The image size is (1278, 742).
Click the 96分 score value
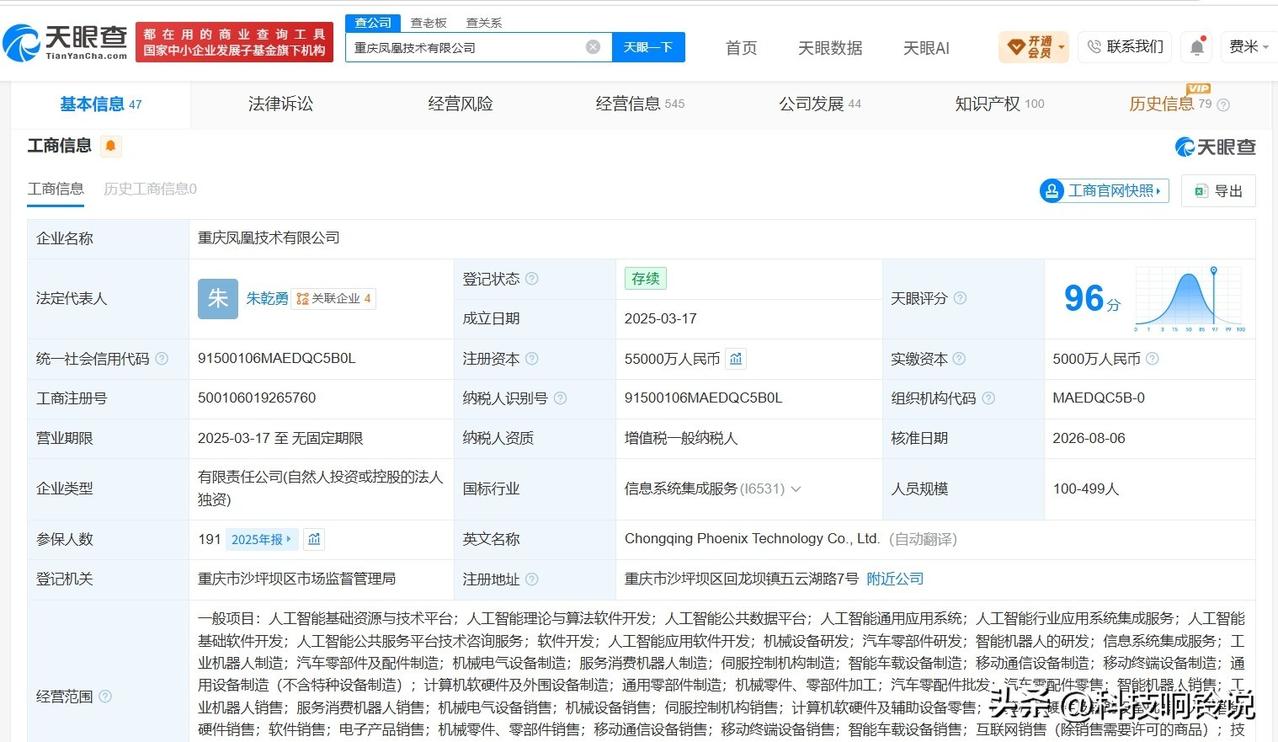[x=1091, y=298]
